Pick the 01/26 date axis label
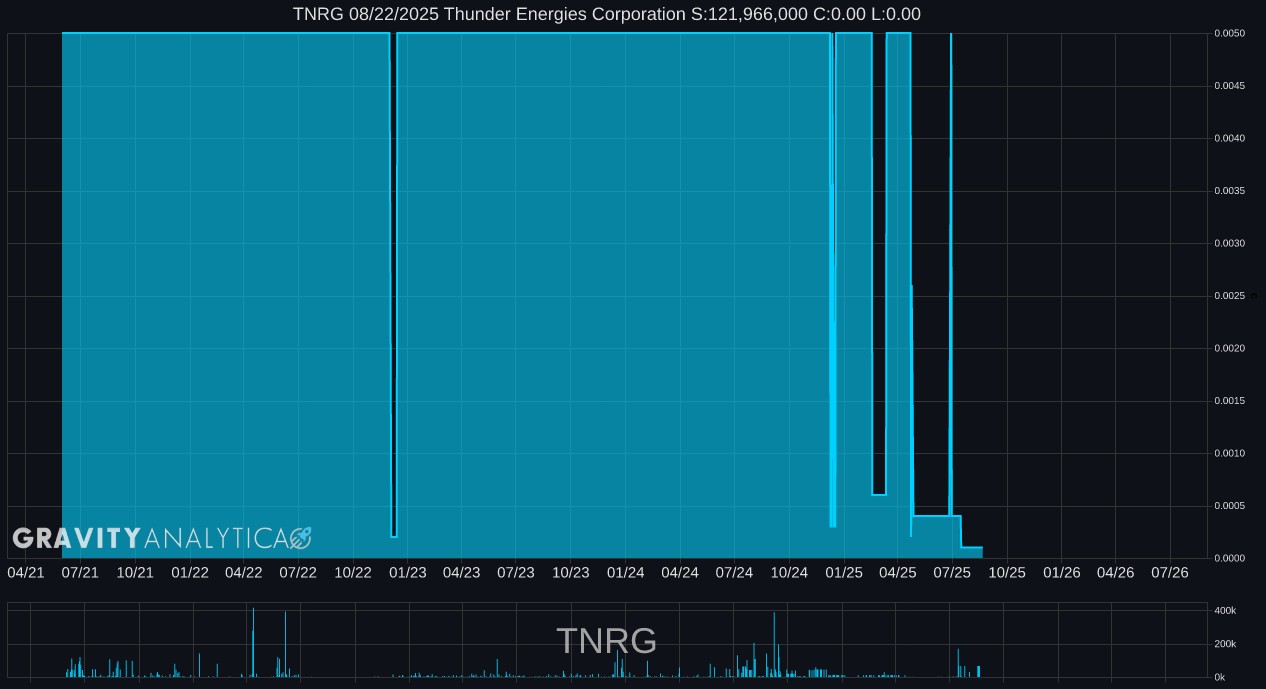 click(x=1062, y=572)
